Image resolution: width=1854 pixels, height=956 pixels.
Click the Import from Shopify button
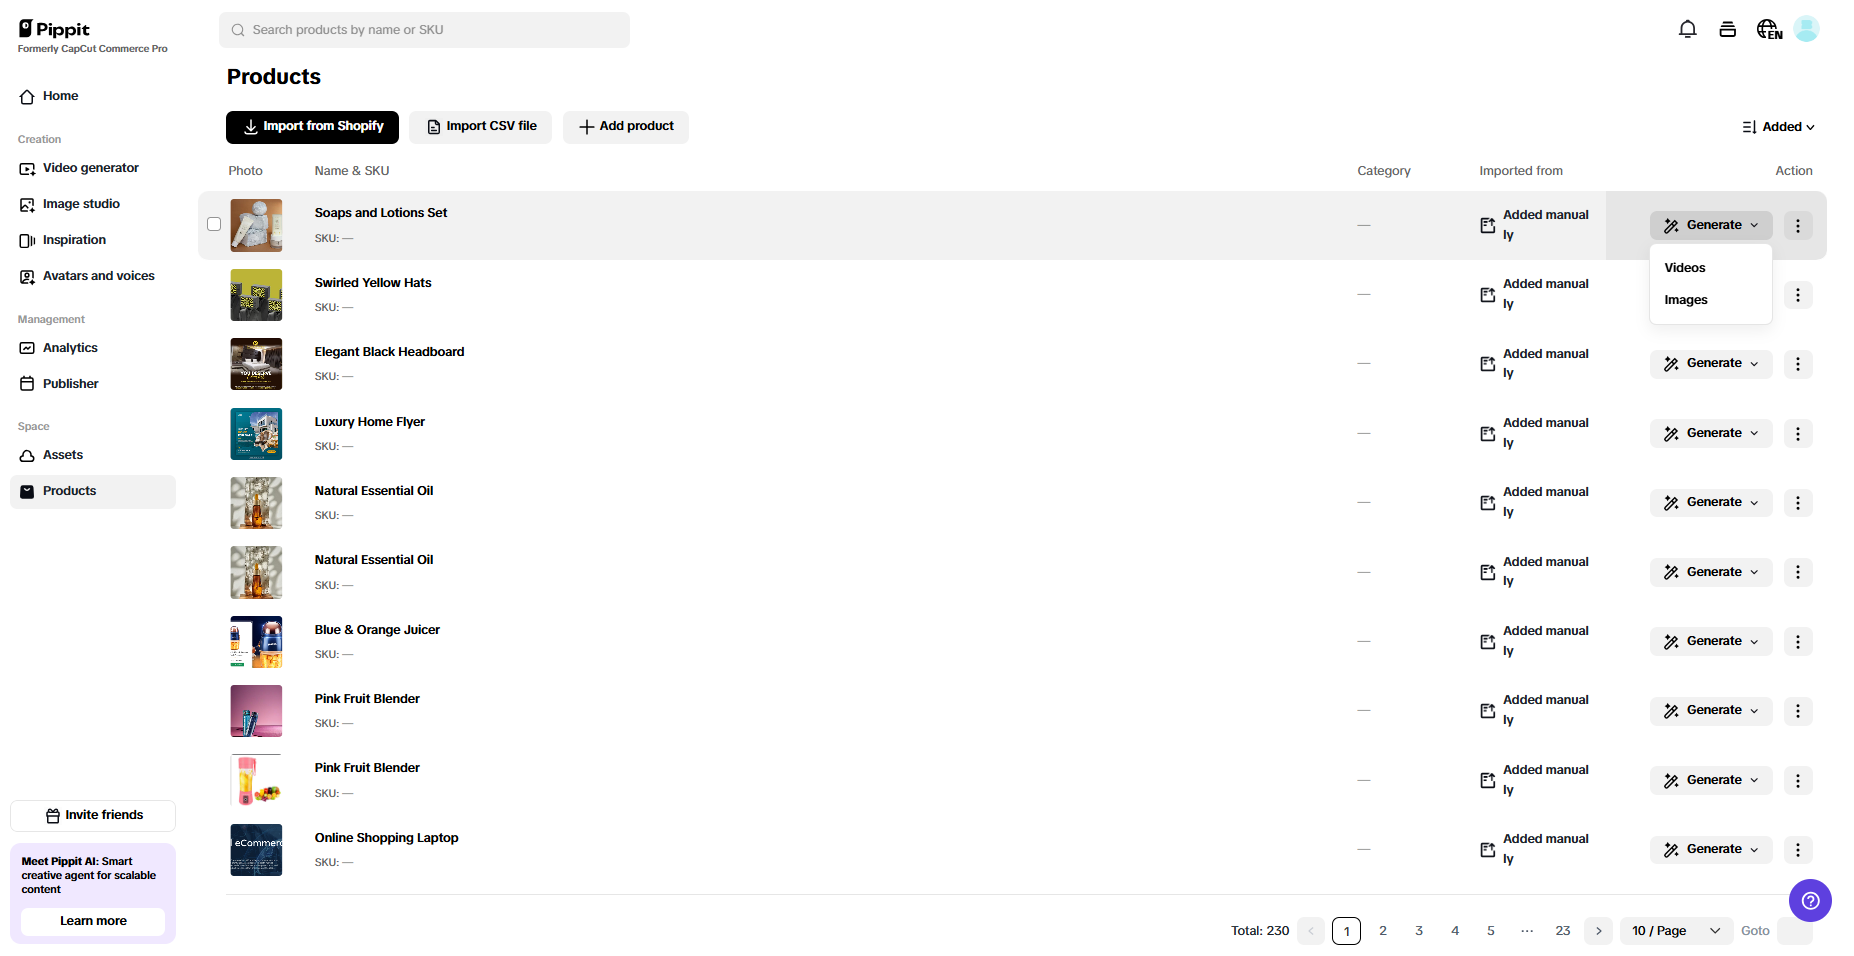(312, 127)
